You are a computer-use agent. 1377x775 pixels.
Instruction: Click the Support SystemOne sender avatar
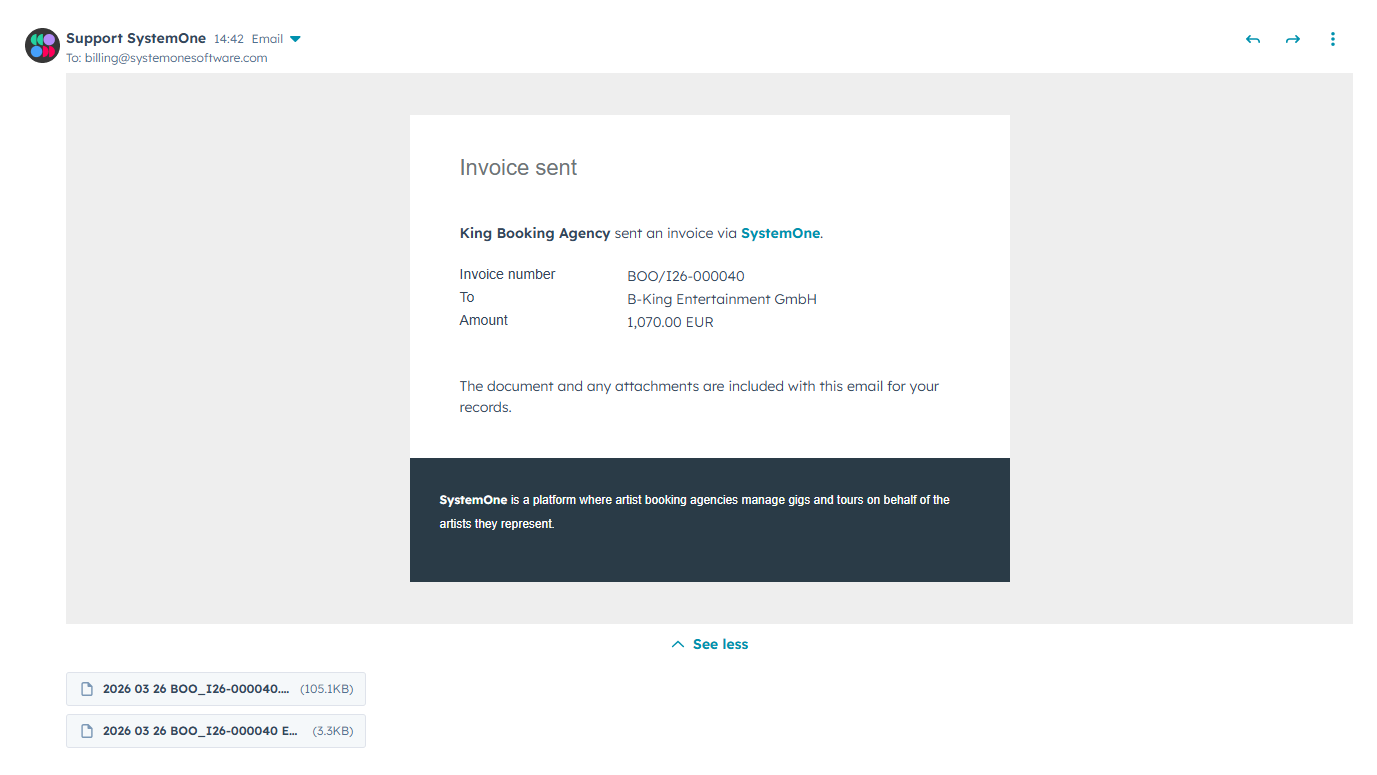pos(42,45)
